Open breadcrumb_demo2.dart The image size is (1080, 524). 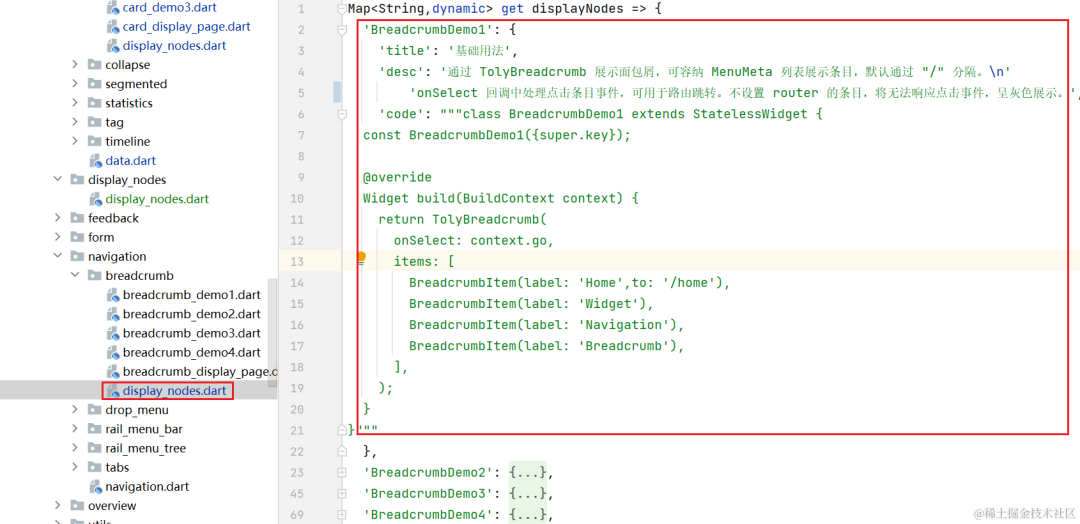(191, 314)
